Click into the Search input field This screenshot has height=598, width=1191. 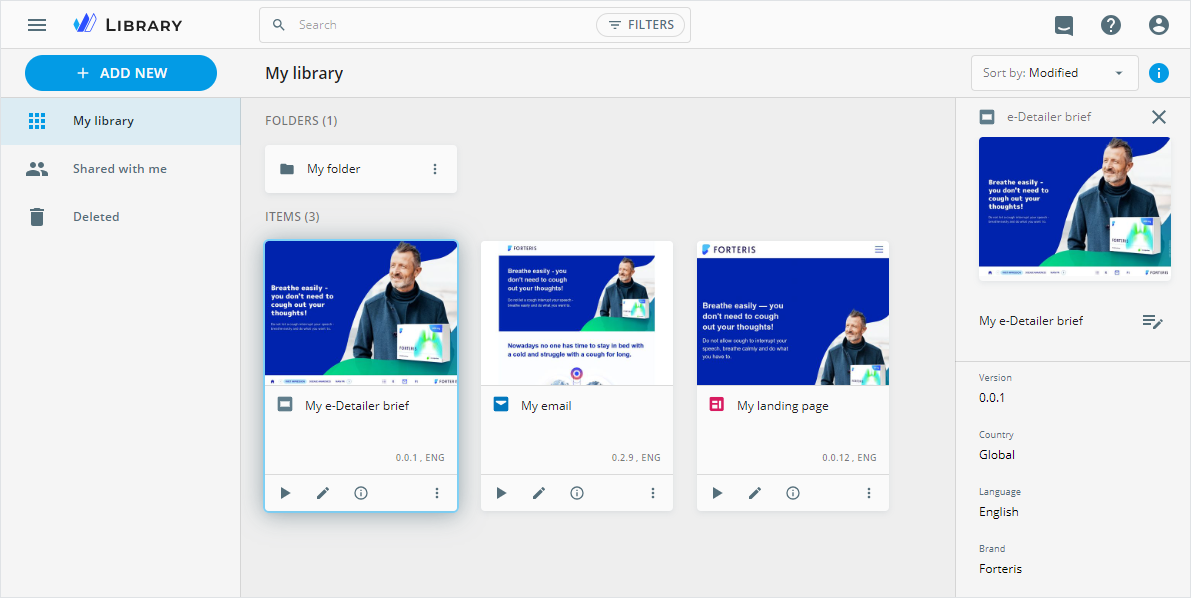click(440, 25)
